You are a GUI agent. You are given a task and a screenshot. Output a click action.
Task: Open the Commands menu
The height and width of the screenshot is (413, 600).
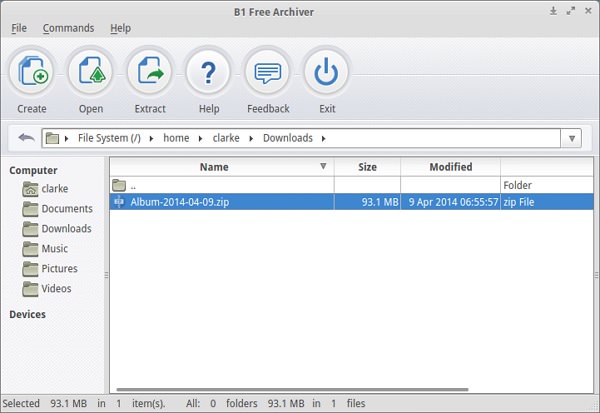[x=68, y=28]
